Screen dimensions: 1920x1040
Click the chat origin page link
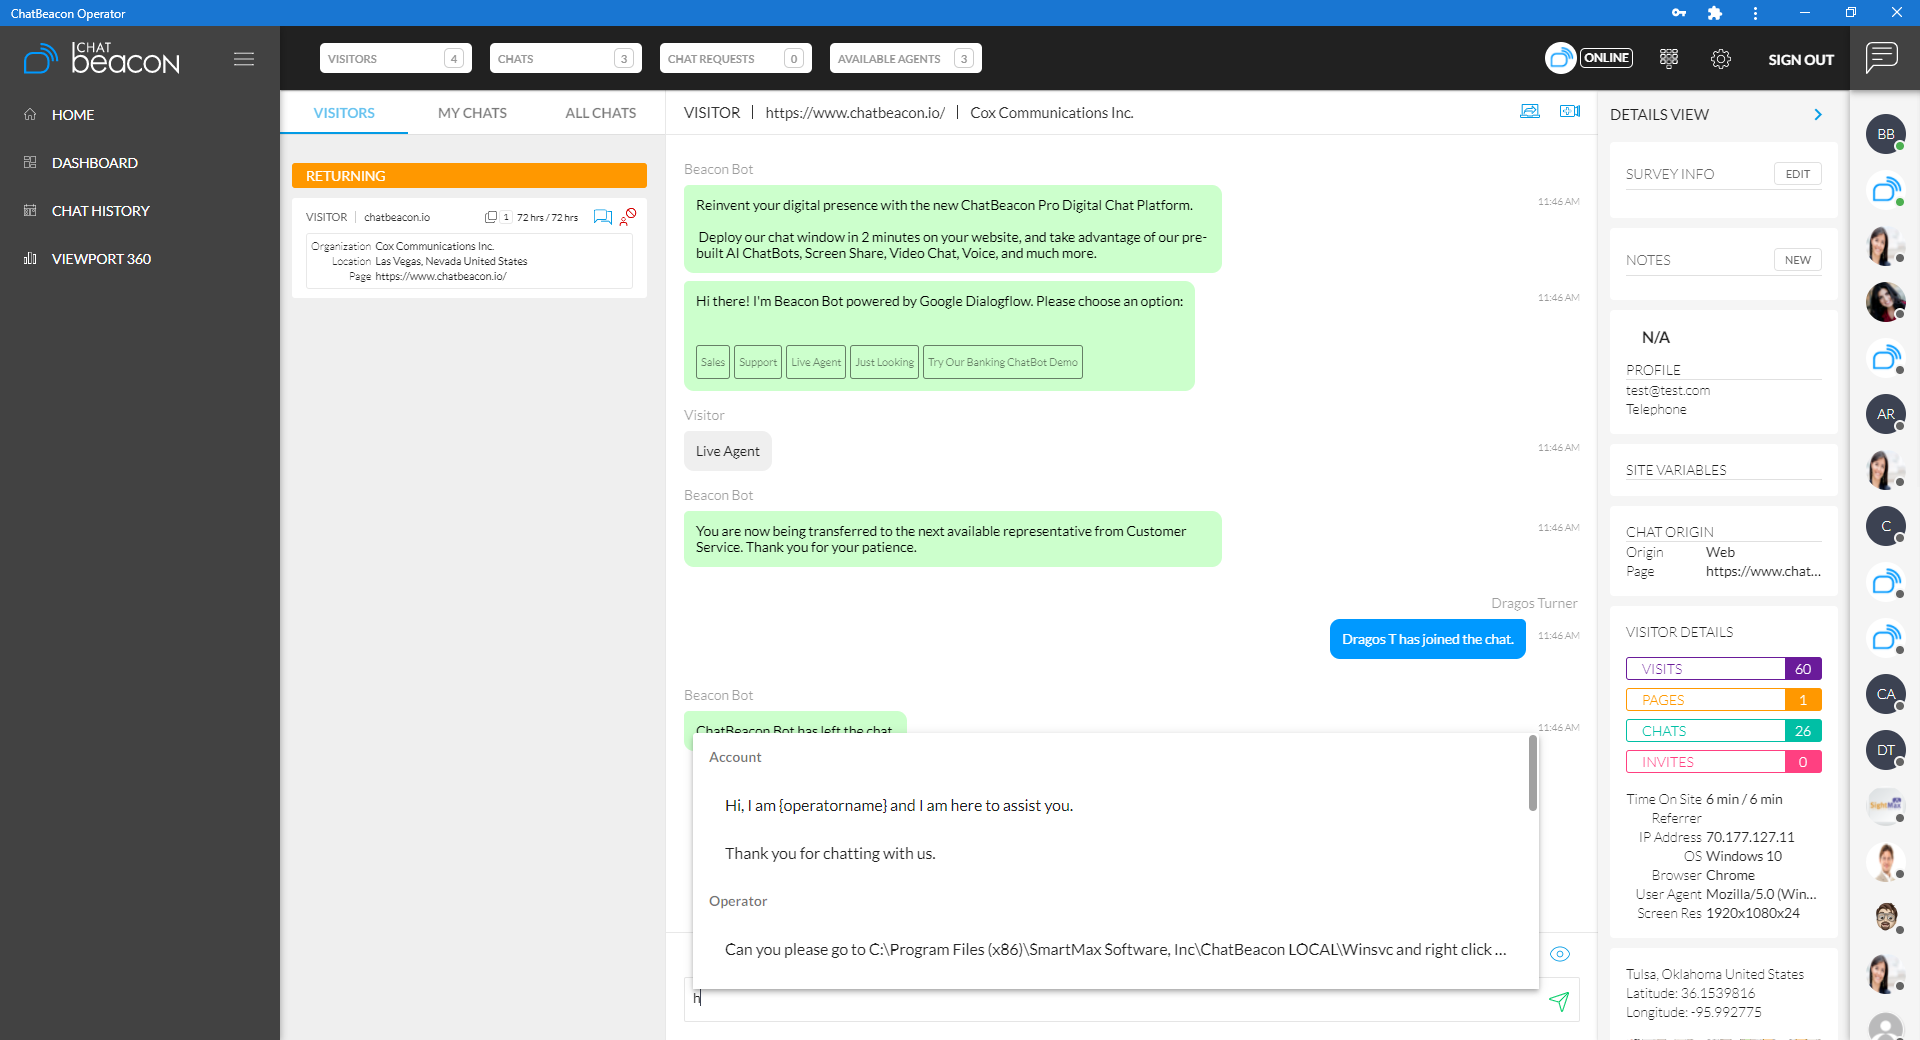1763,571
